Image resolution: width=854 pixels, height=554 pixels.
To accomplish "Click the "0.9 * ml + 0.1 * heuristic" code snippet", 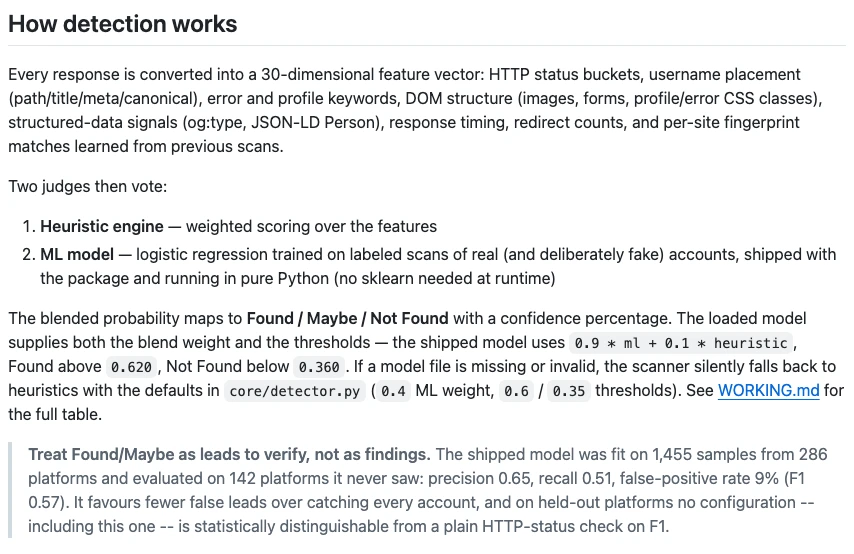I will click(681, 343).
